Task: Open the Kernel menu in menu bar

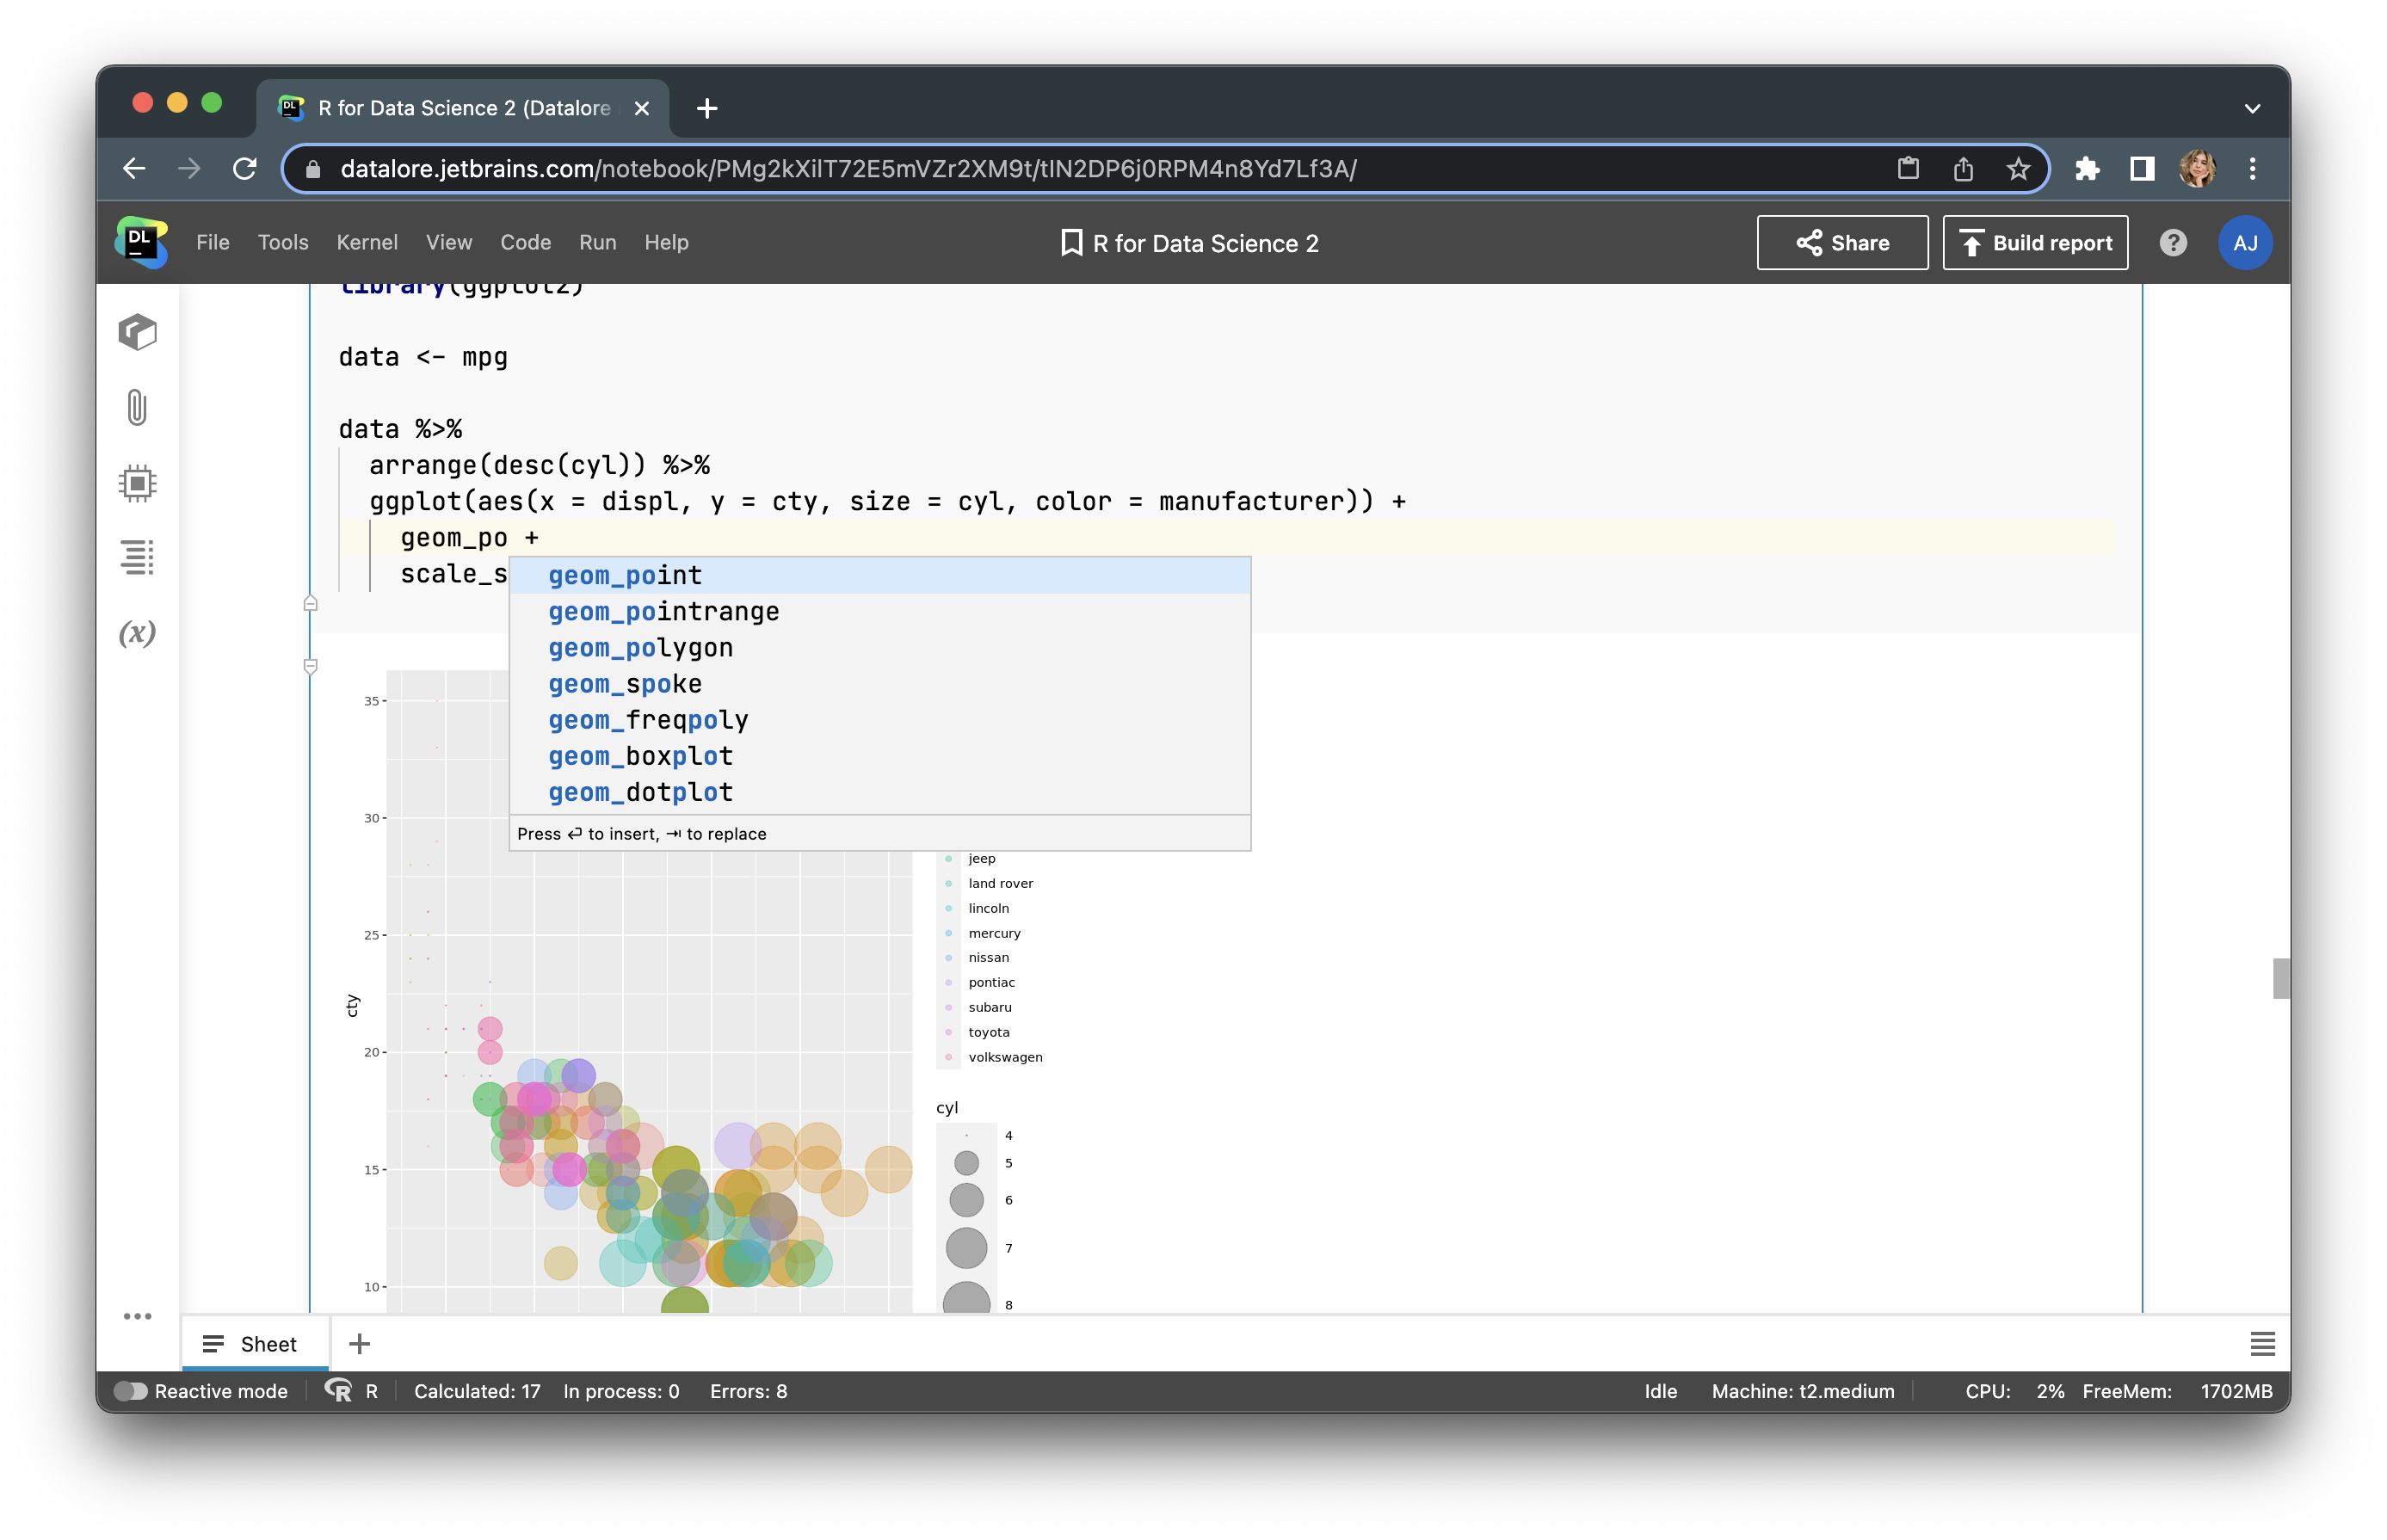Action: (x=366, y=242)
